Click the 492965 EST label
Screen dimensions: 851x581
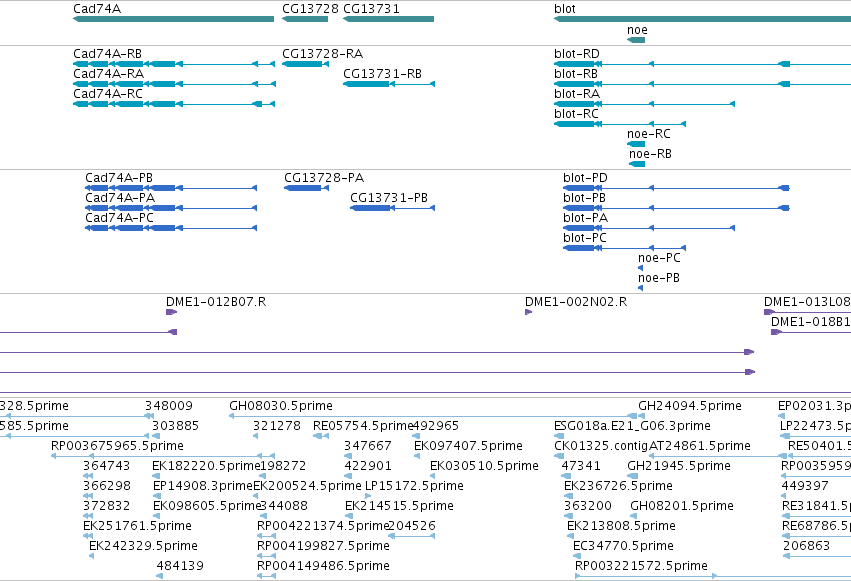pos(436,426)
